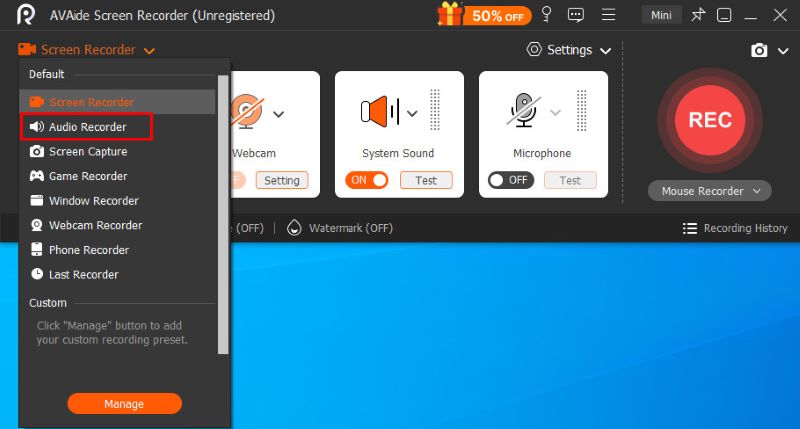
Task: Expand the Settings dropdown arrow
Action: coord(605,51)
